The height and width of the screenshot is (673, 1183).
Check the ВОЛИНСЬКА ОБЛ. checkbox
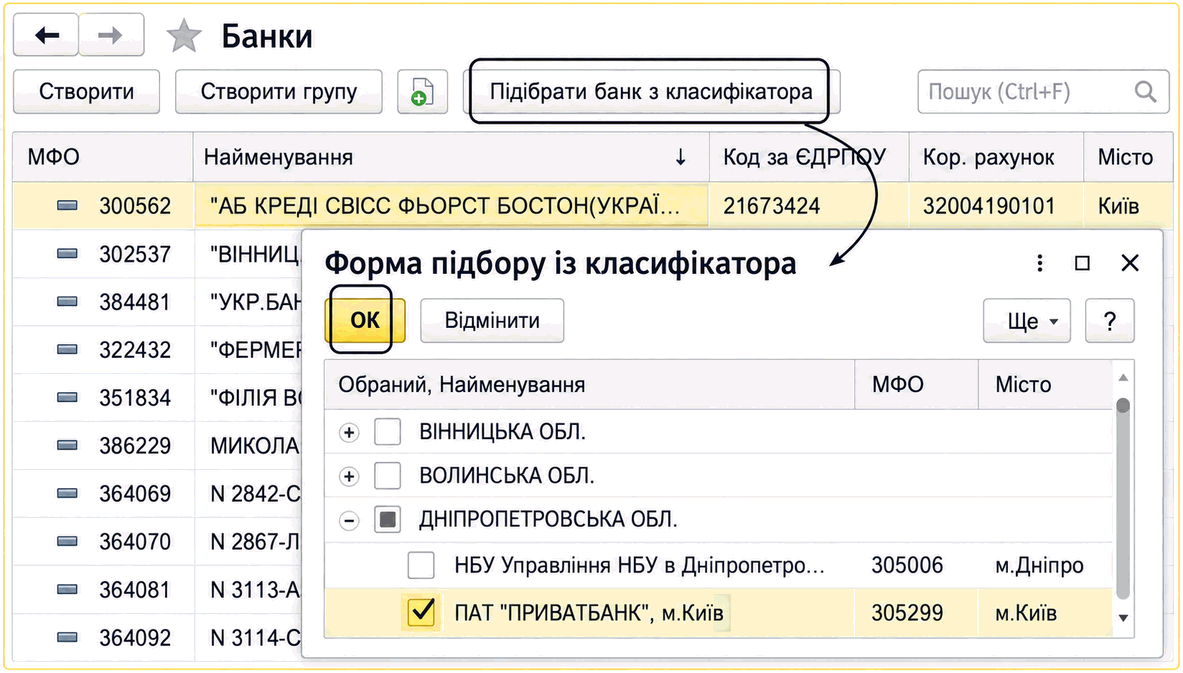(x=388, y=476)
